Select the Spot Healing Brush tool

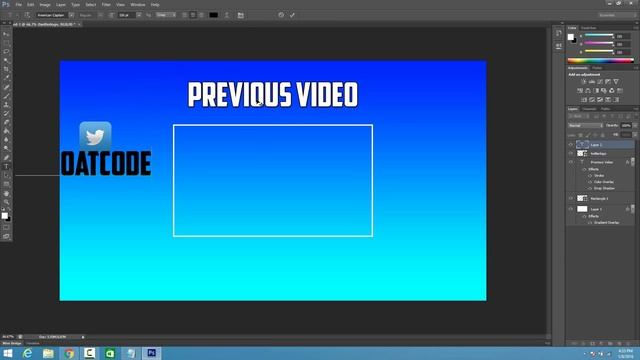[6, 87]
